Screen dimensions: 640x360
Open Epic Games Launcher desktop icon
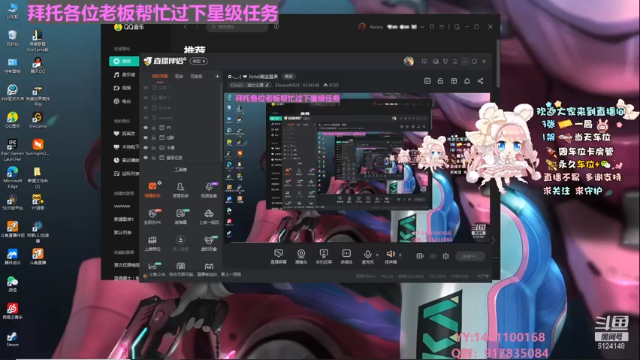pyautogui.click(x=12, y=150)
